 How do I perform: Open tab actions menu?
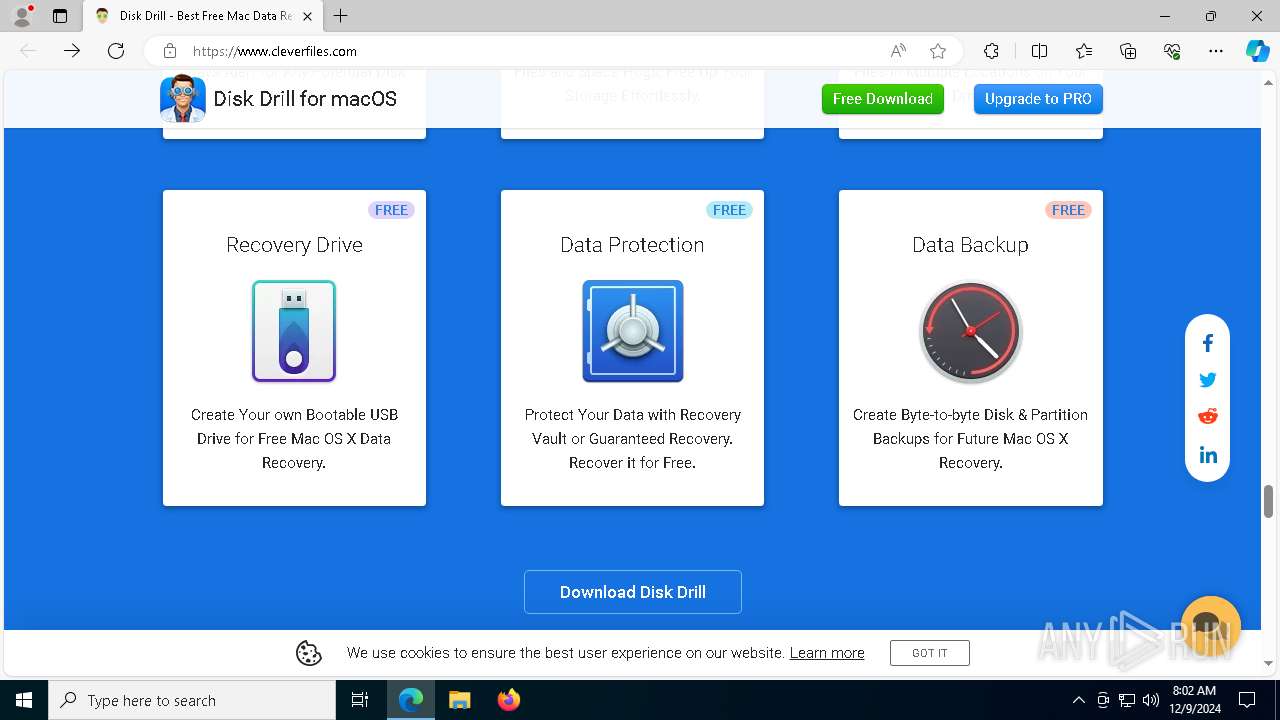coord(60,16)
